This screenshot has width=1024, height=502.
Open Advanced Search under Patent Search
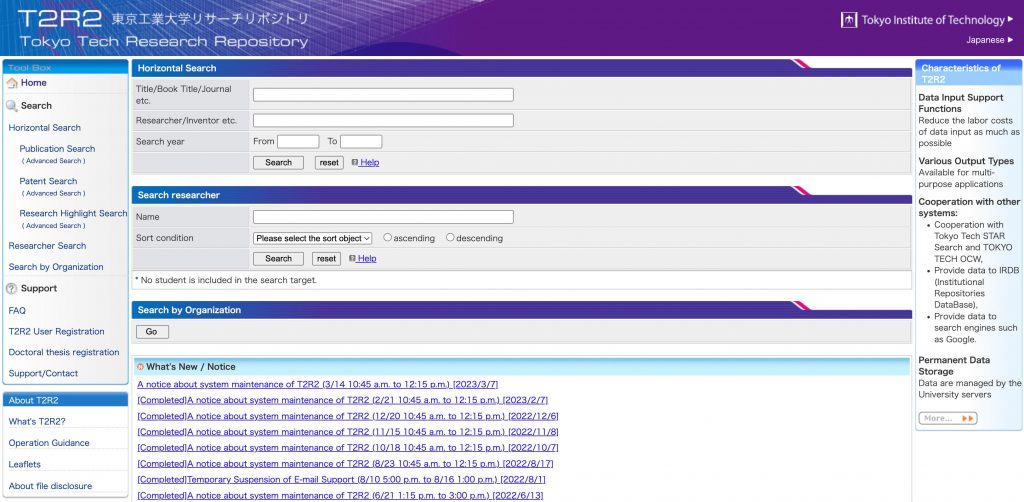coord(53,193)
